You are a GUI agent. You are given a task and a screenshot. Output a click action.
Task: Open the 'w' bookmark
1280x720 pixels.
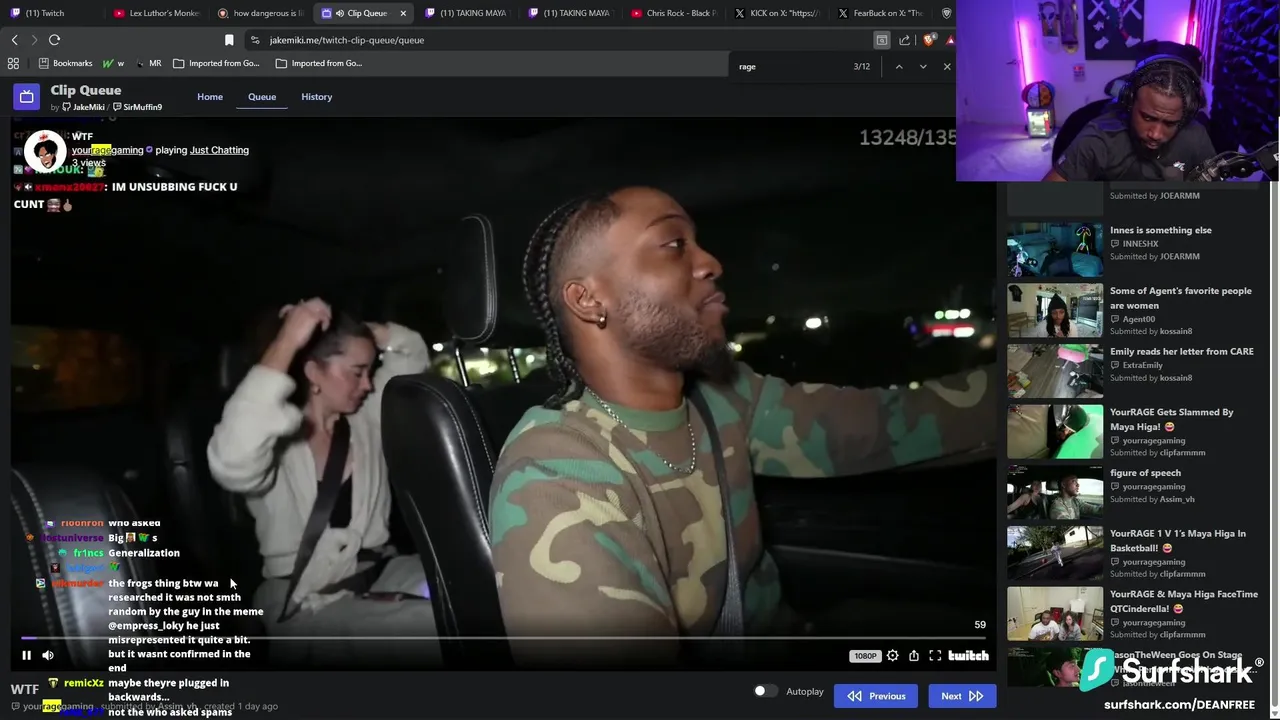click(113, 63)
